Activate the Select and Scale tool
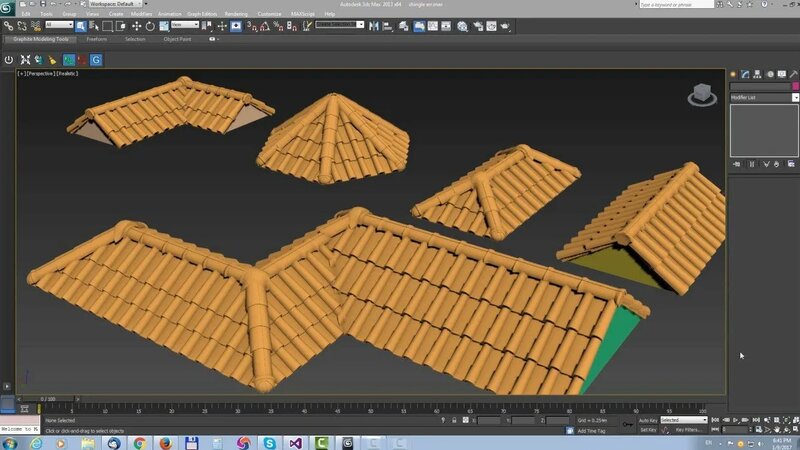The width and height of the screenshot is (800, 450). [164, 26]
